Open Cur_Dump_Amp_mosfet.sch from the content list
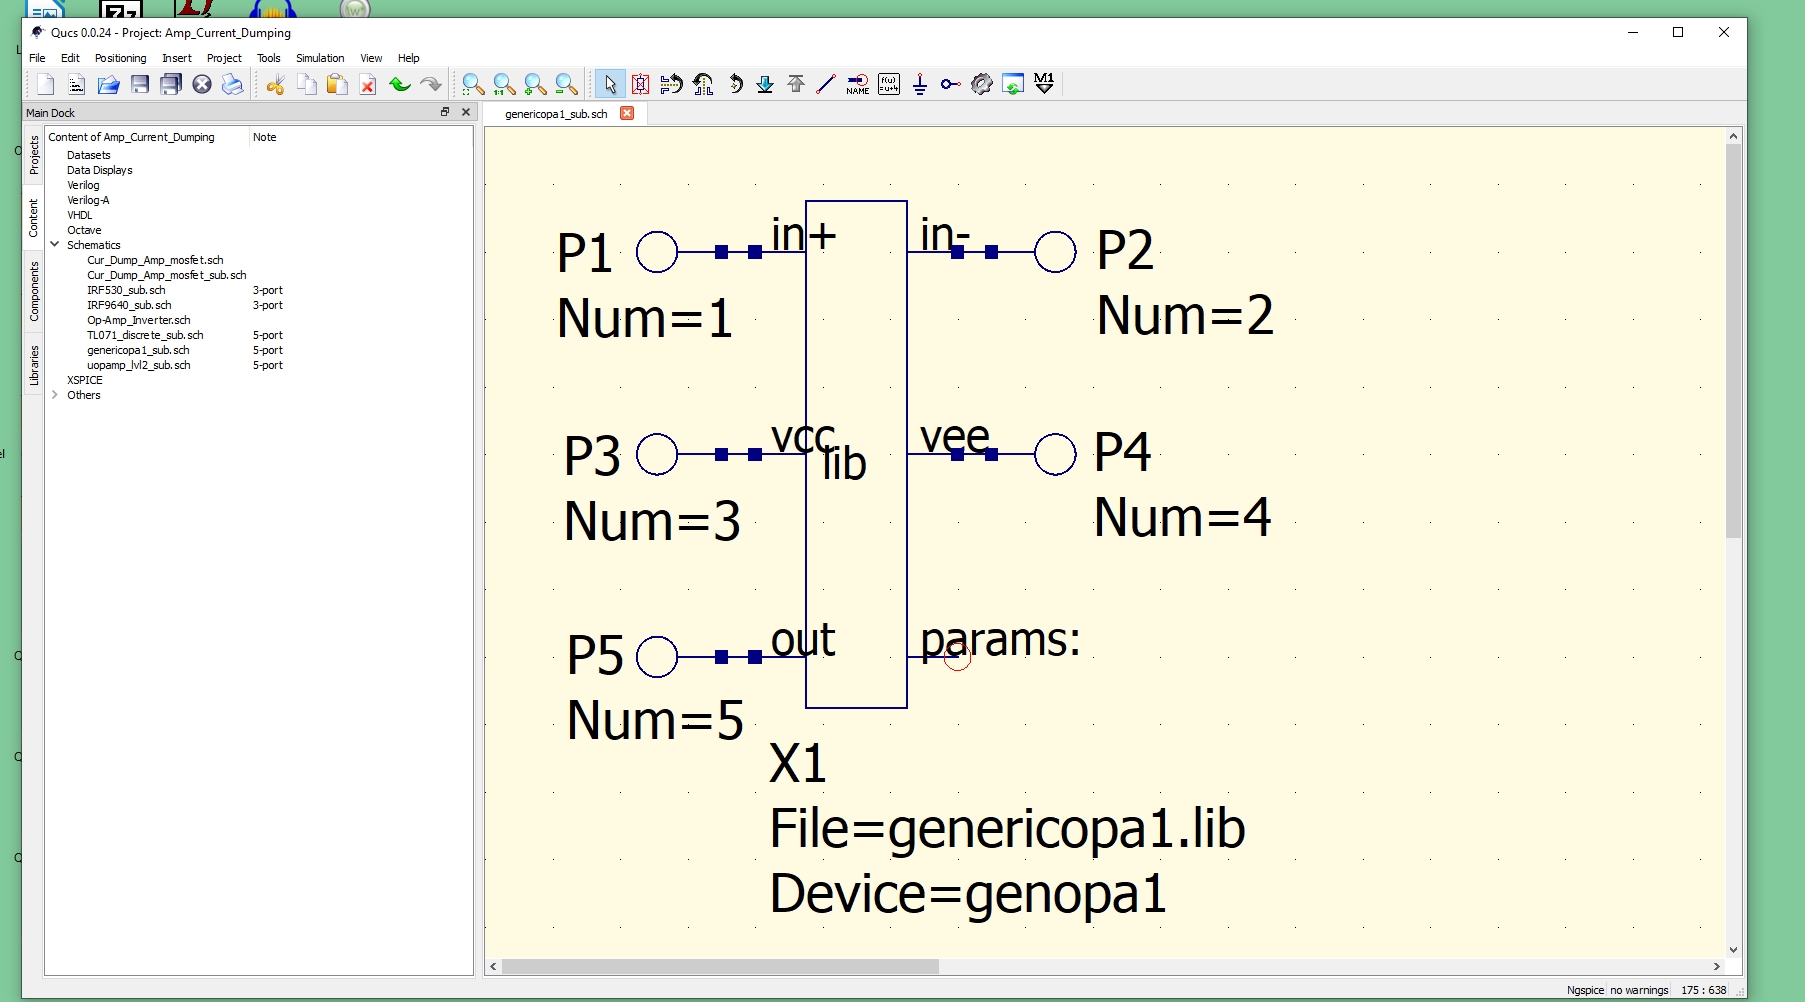1805x1002 pixels. (156, 260)
